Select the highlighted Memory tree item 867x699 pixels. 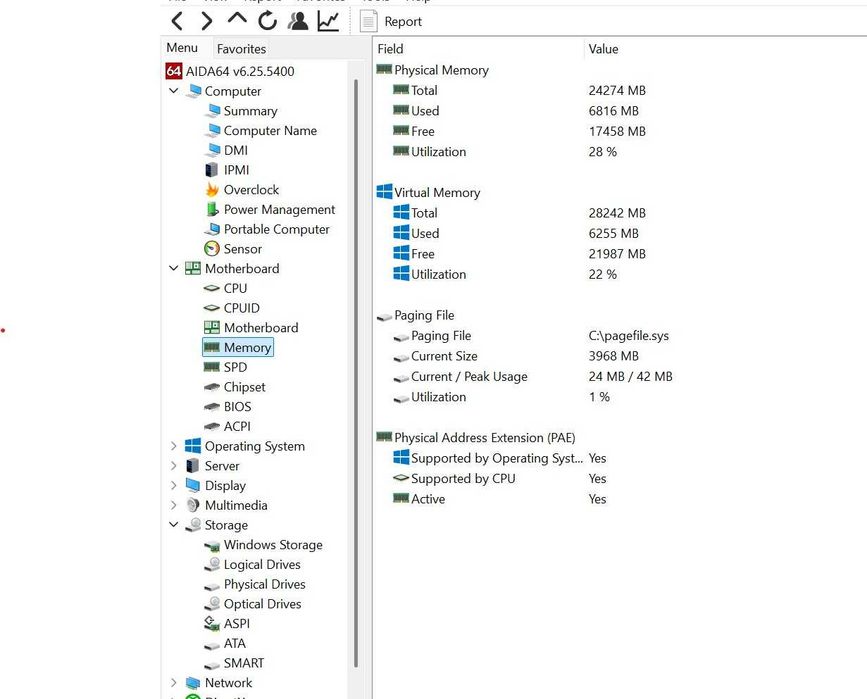(x=238, y=347)
